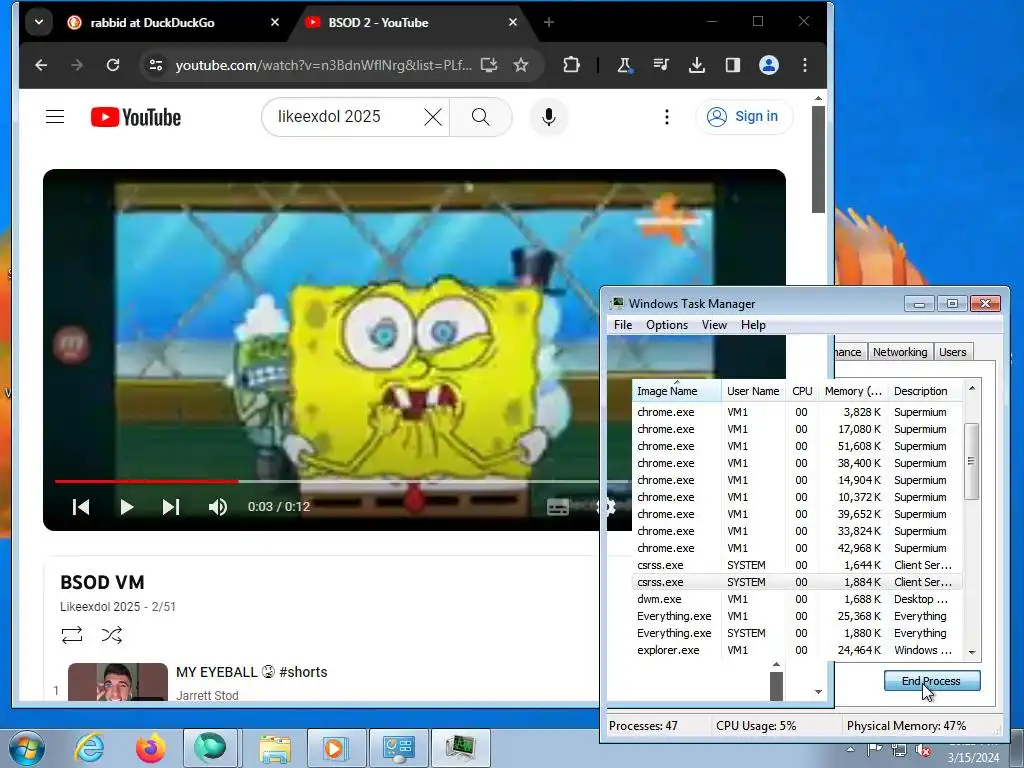Show Chrome downloads
The image size is (1024, 768).
click(697, 65)
